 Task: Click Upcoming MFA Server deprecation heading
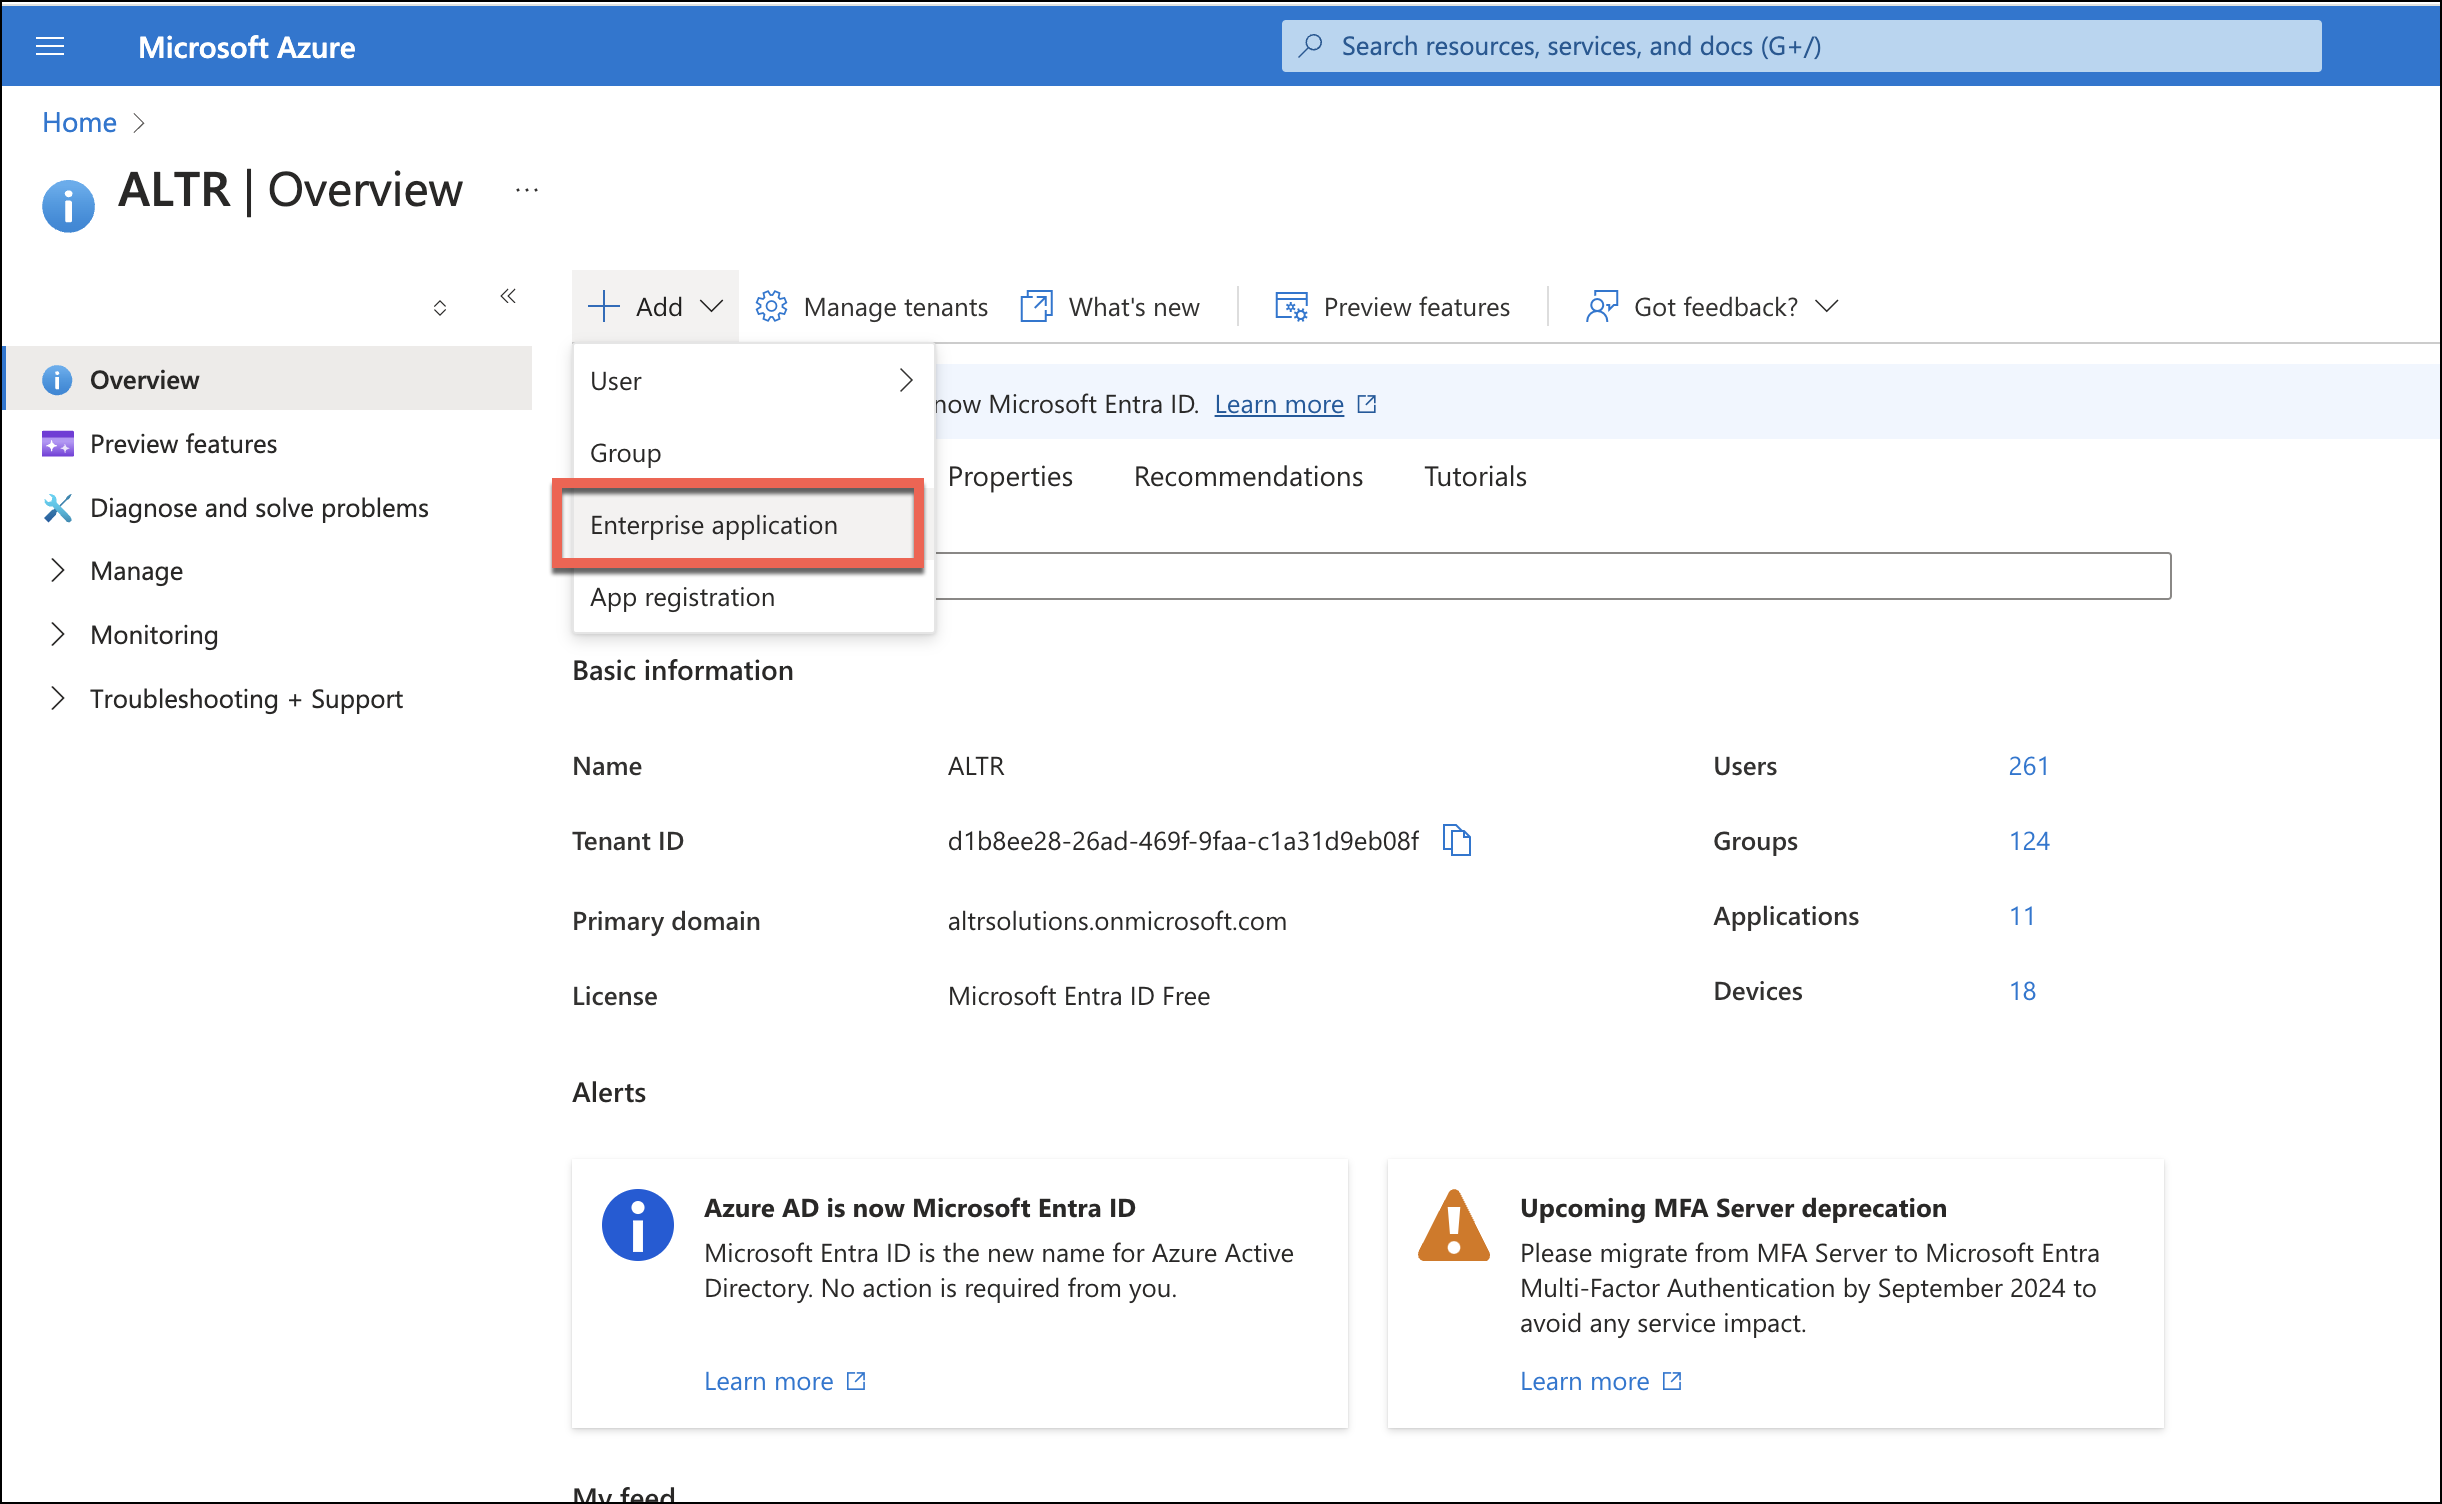1733,1208
